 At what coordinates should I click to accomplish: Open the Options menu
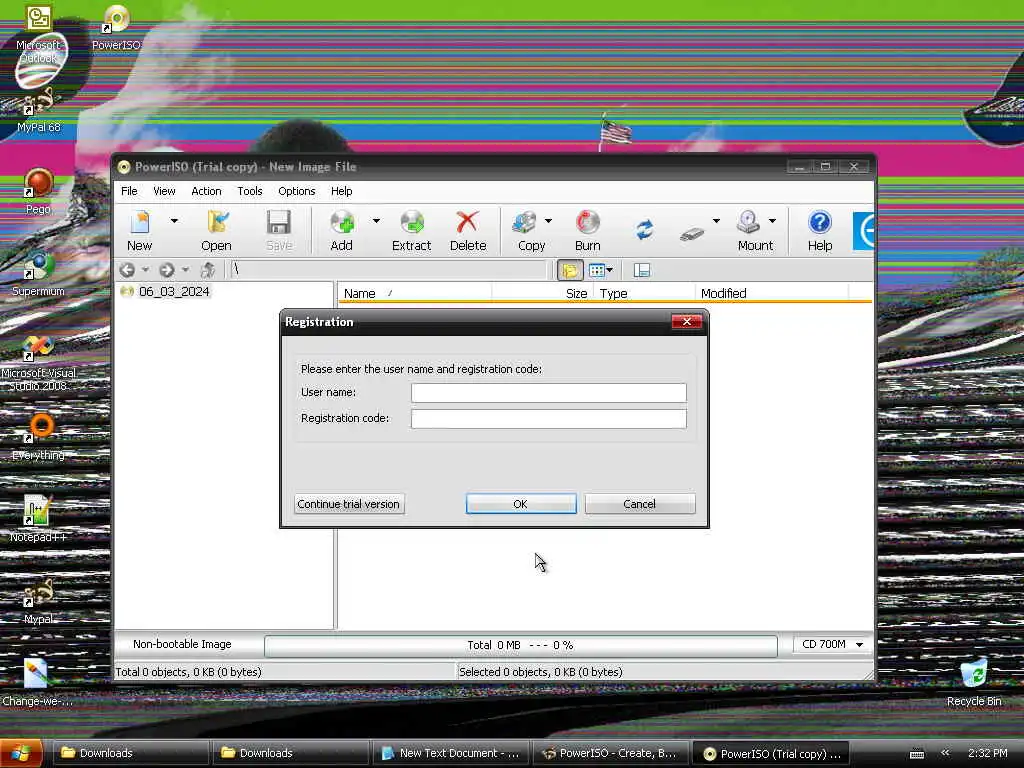[x=296, y=191]
